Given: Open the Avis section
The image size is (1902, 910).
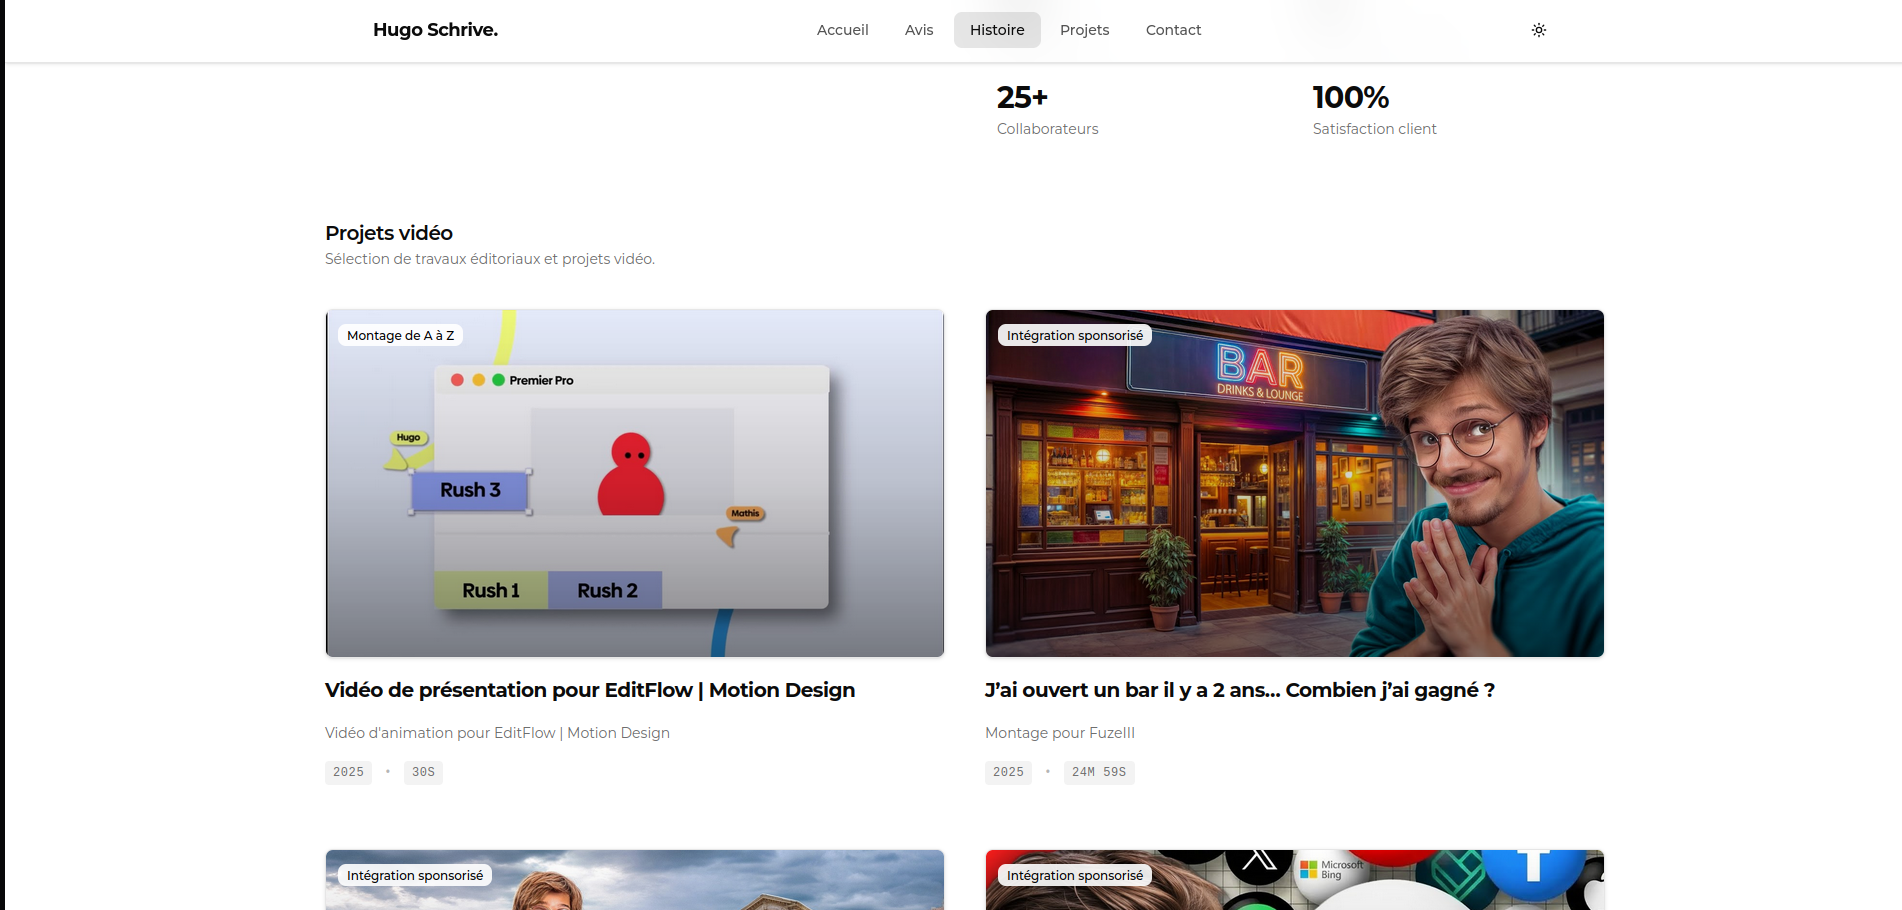Looking at the screenshot, I should 918,30.
